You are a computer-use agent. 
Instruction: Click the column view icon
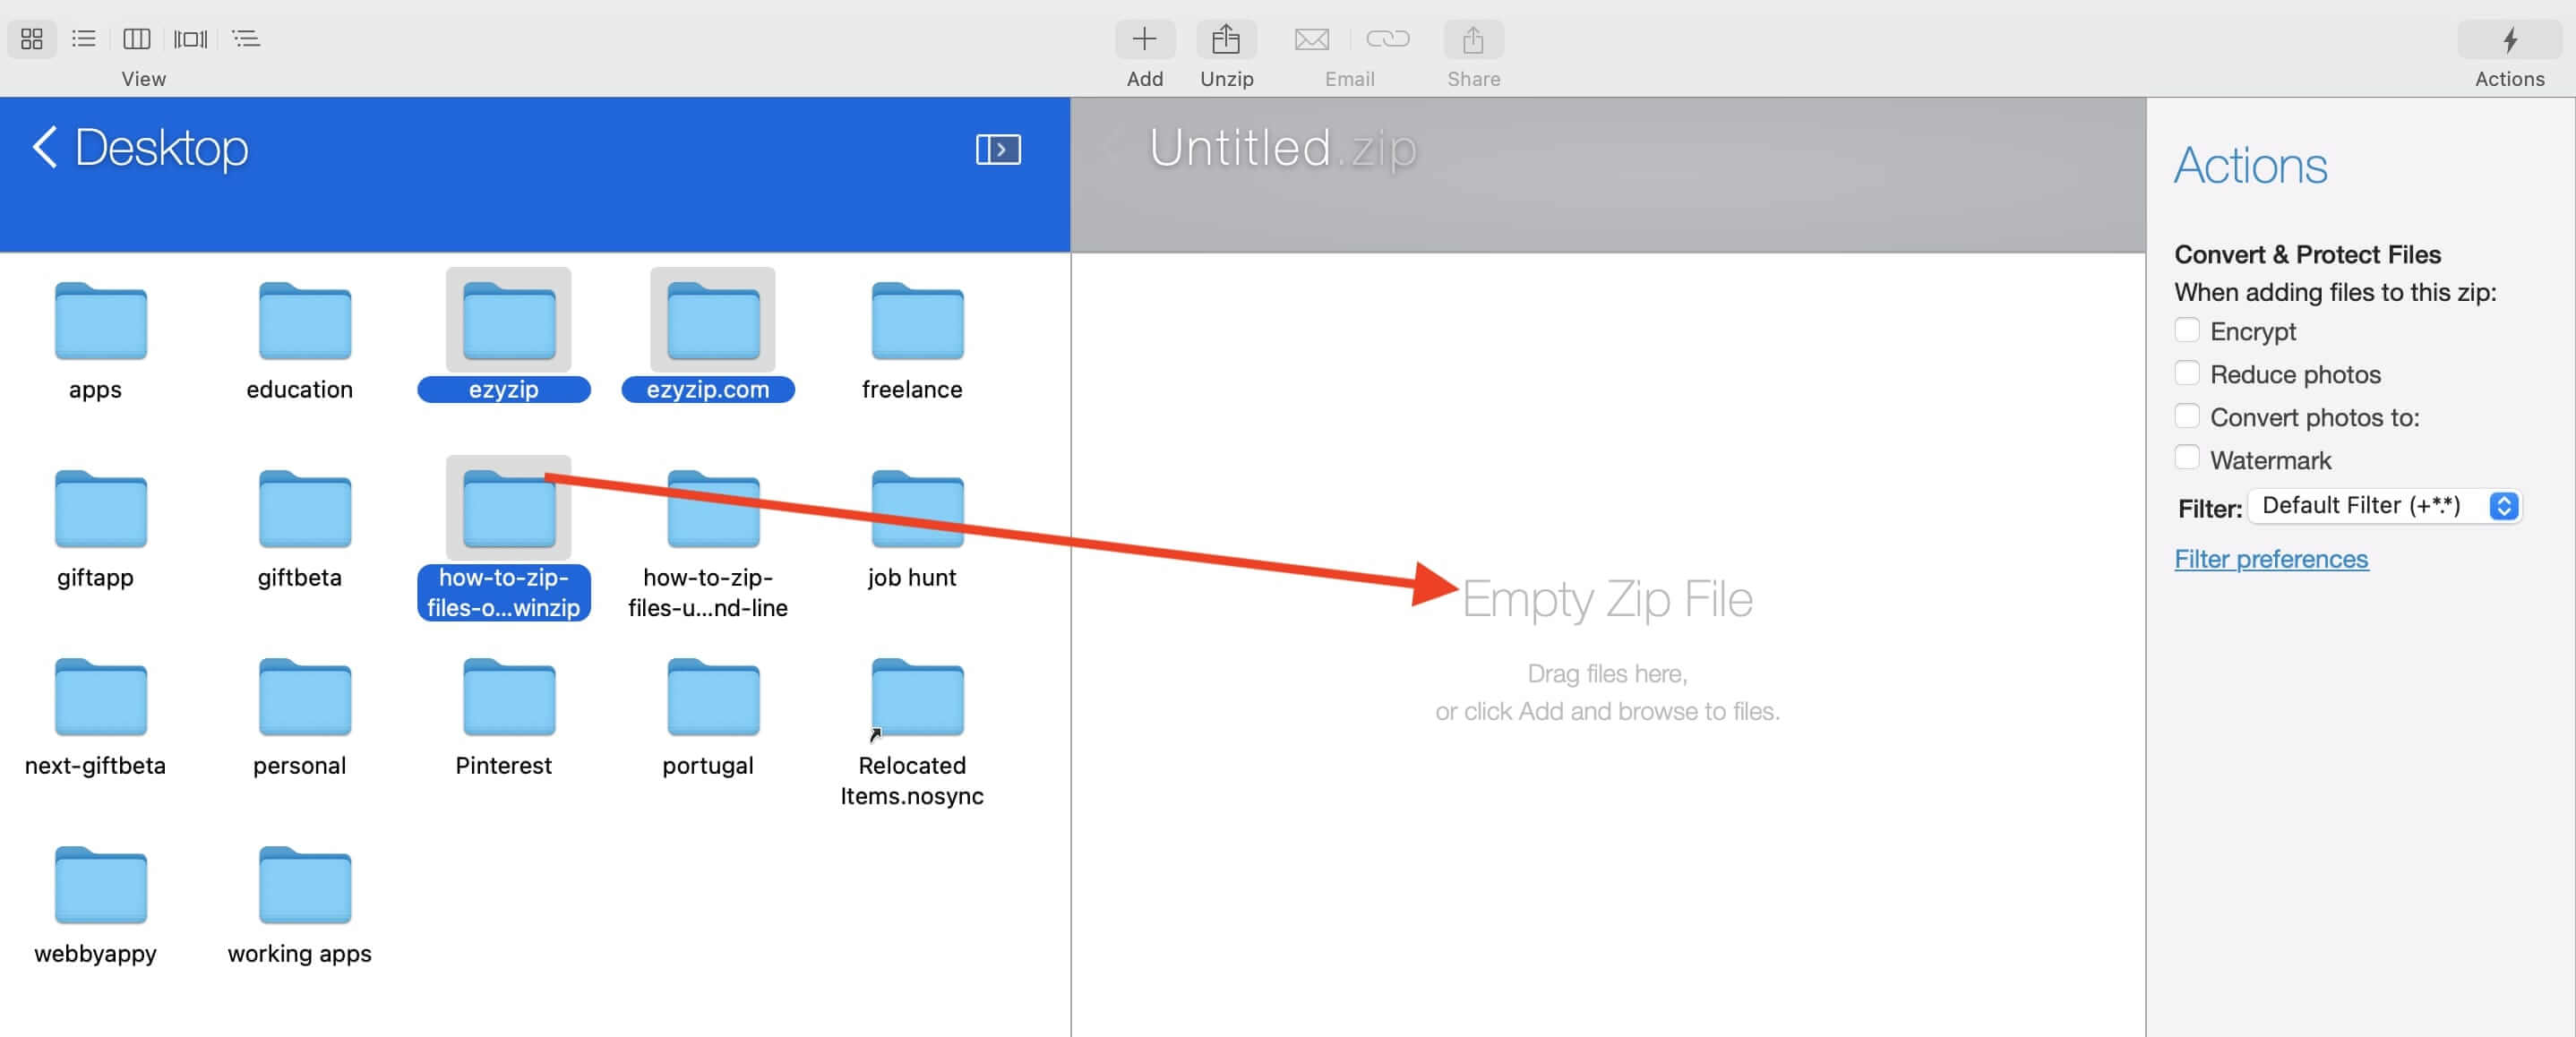point(134,36)
